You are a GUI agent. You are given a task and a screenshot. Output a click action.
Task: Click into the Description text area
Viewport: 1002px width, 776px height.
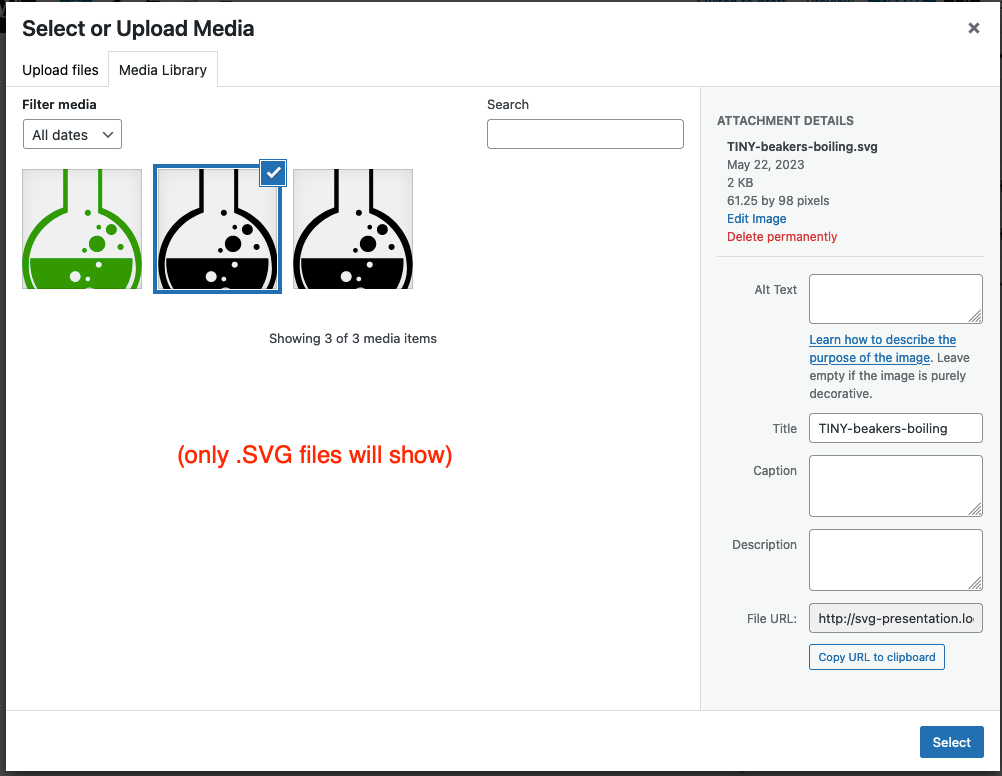pos(894,559)
